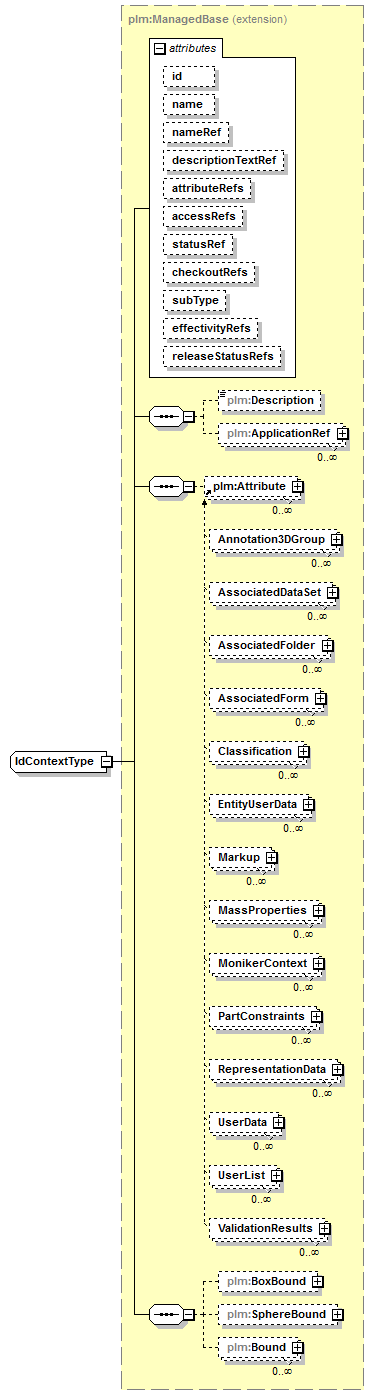Open the Markup element link
Screen dimensions: 374x1395
pos(239,857)
